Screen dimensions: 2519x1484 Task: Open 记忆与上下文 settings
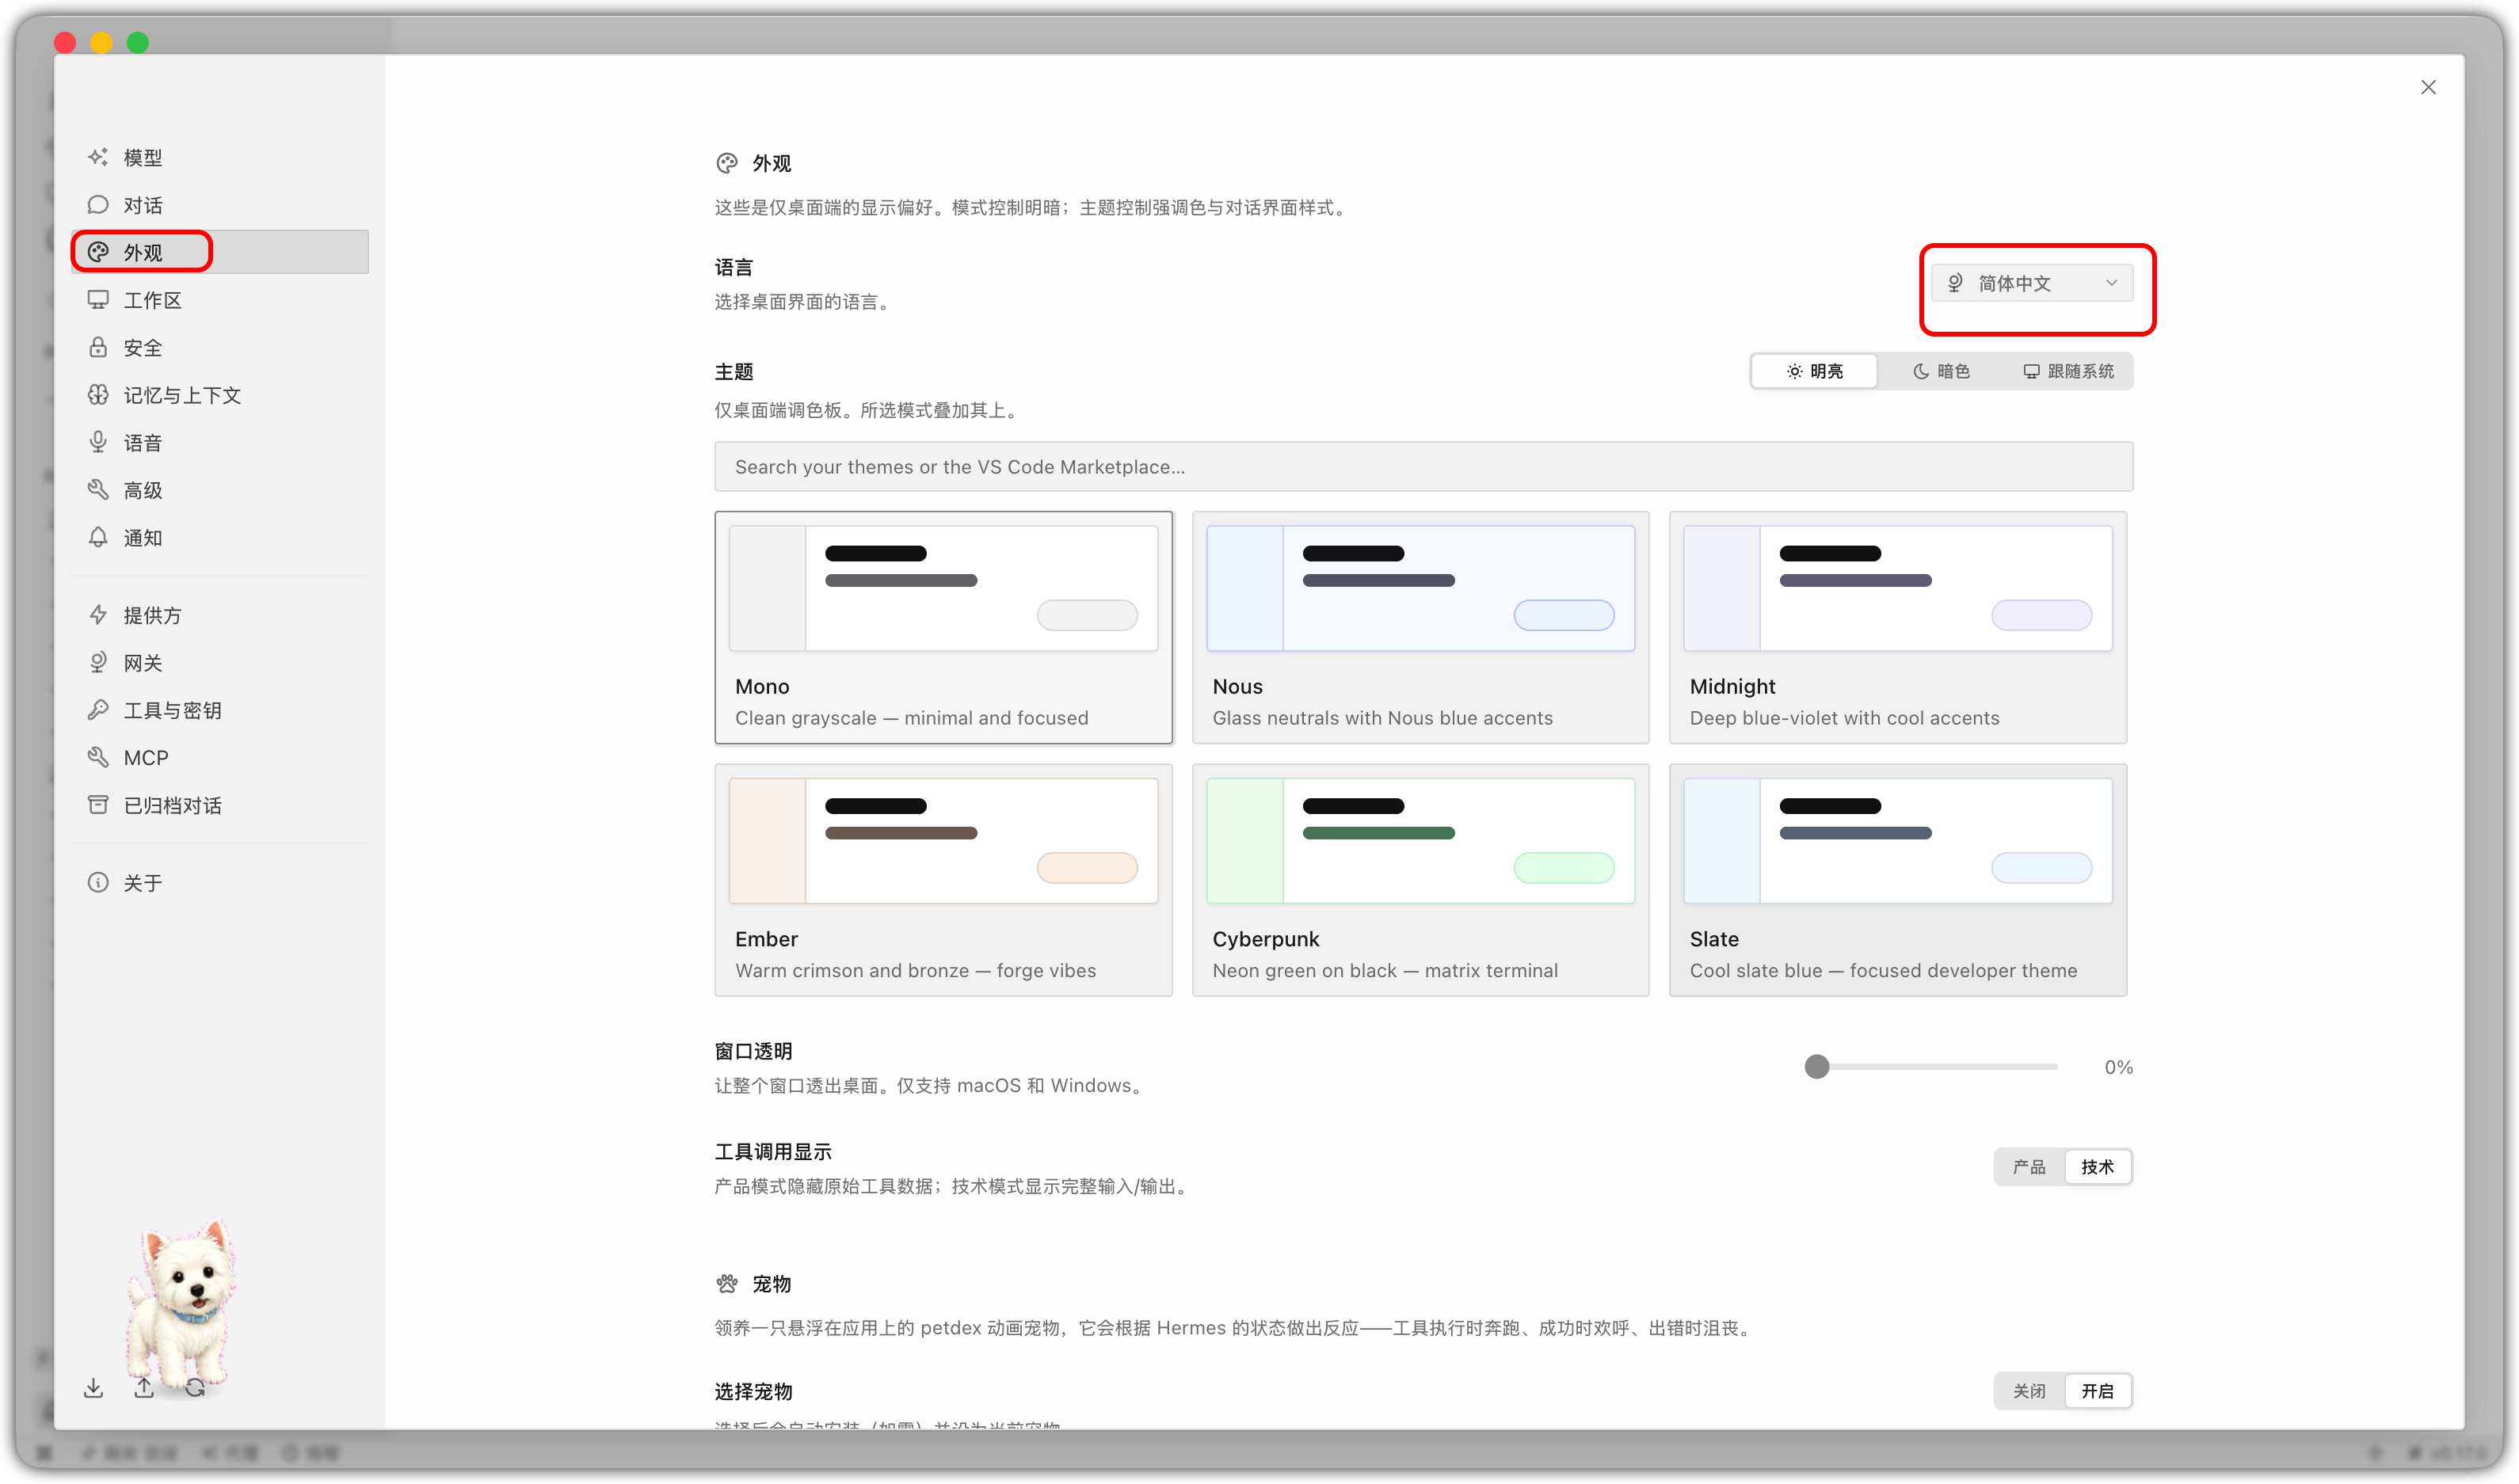click(220, 395)
